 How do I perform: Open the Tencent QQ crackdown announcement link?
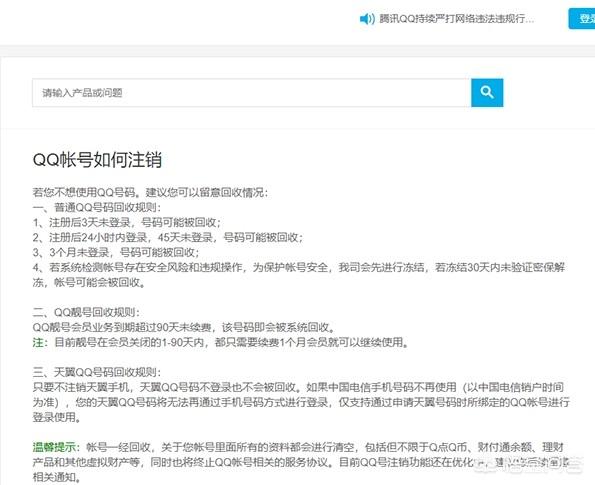456,19
